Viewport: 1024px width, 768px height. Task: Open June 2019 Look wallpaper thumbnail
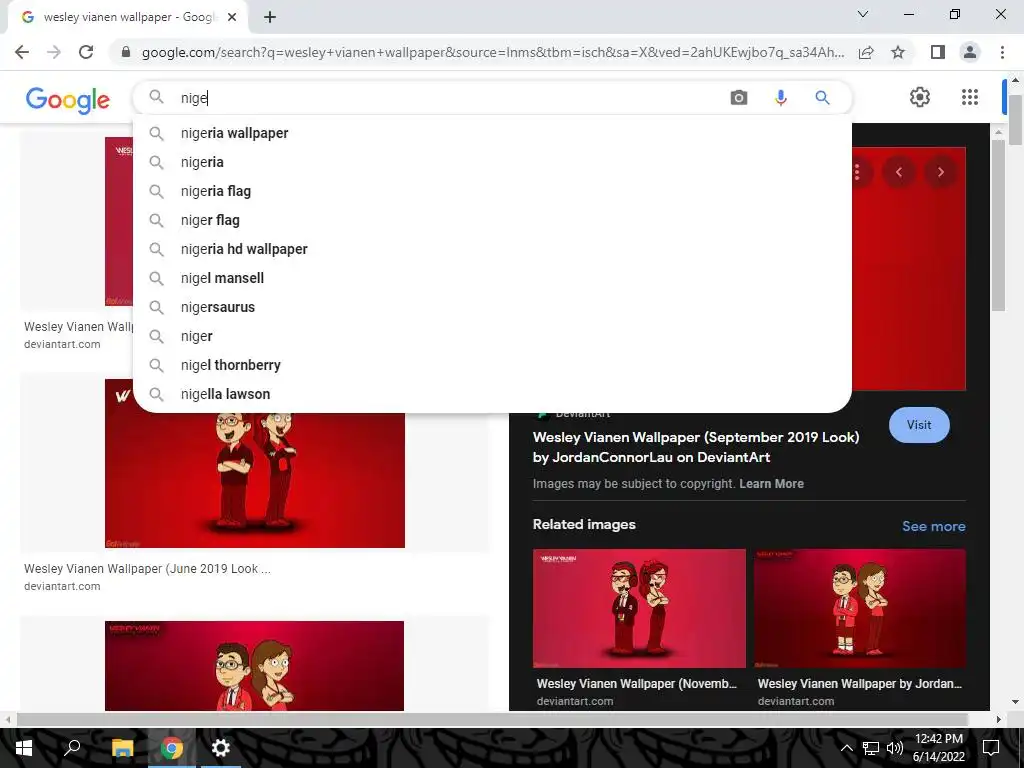pyautogui.click(x=255, y=463)
